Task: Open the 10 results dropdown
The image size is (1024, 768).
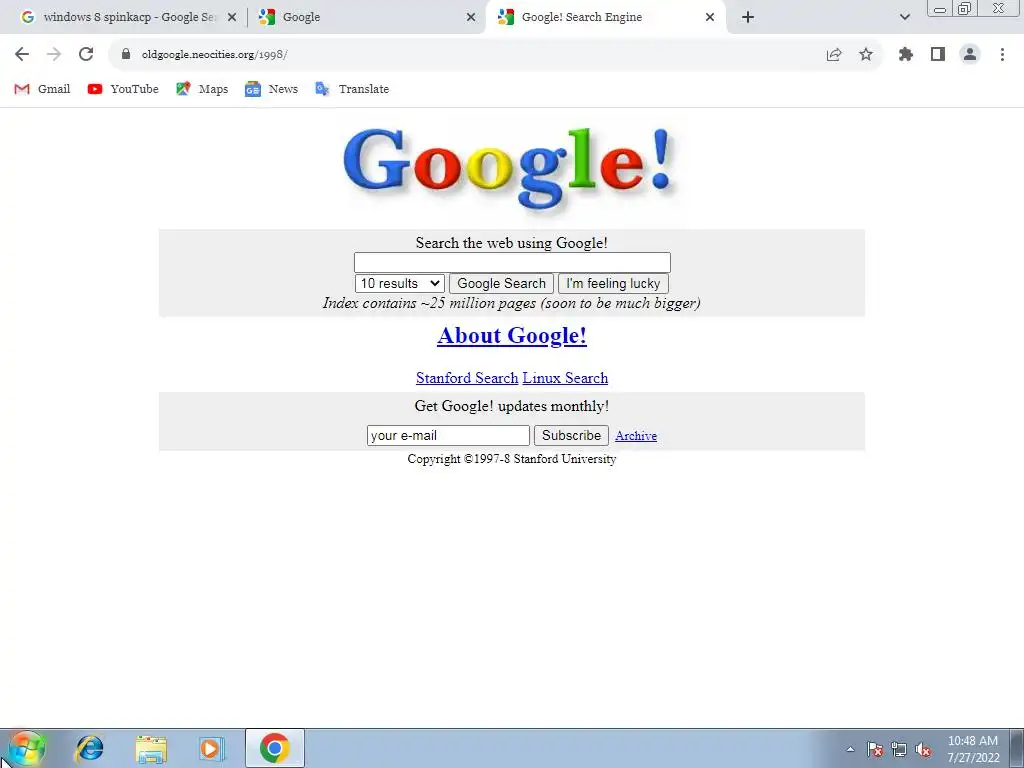Action: [x=400, y=283]
